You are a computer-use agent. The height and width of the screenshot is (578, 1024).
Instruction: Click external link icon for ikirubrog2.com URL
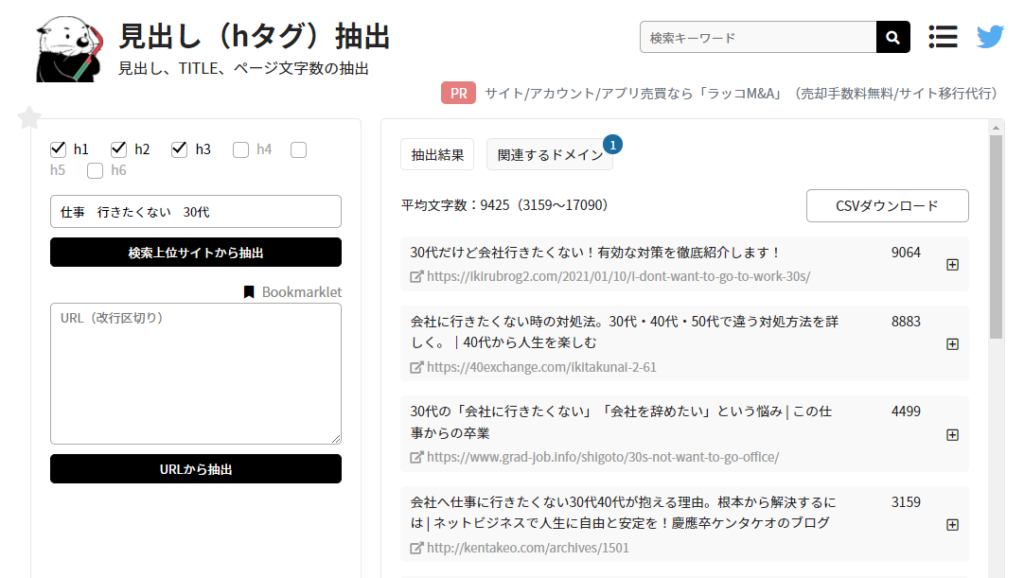coord(416,277)
